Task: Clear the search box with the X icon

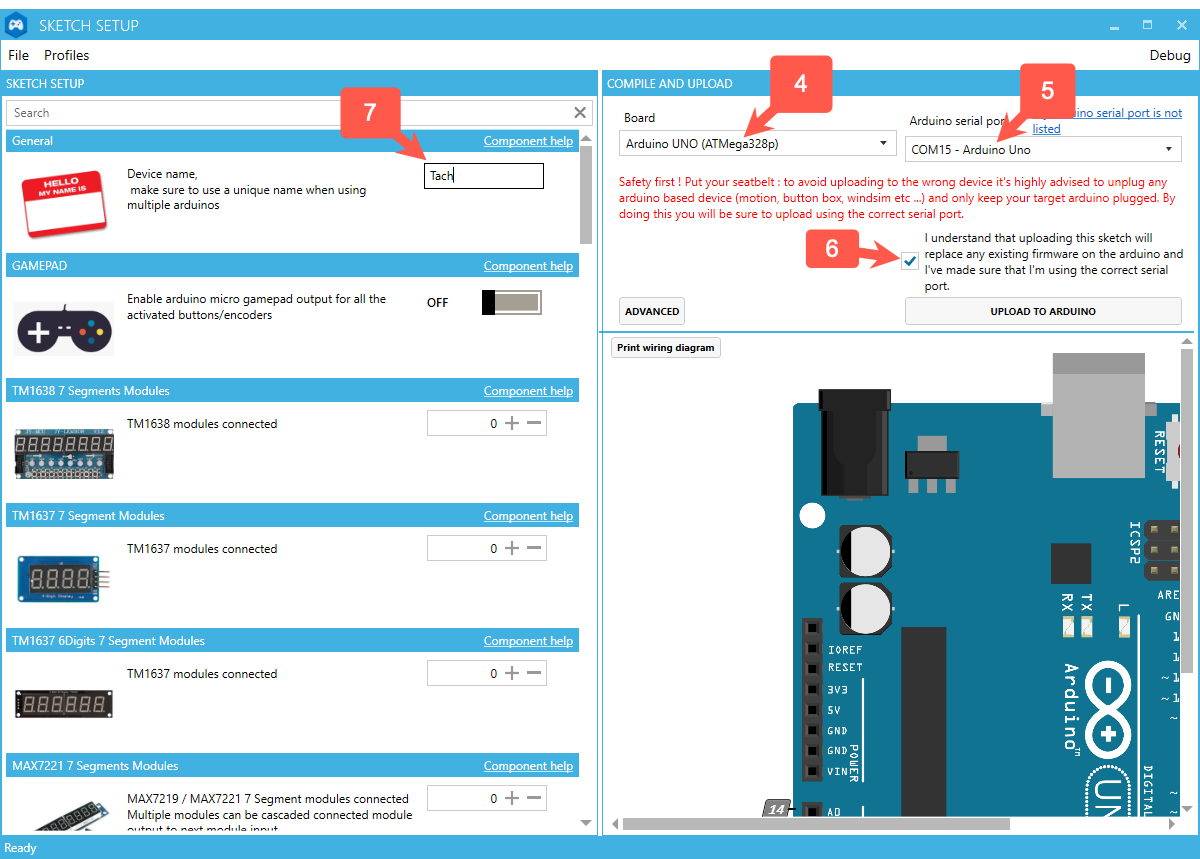Action: [x=580, y=113]
